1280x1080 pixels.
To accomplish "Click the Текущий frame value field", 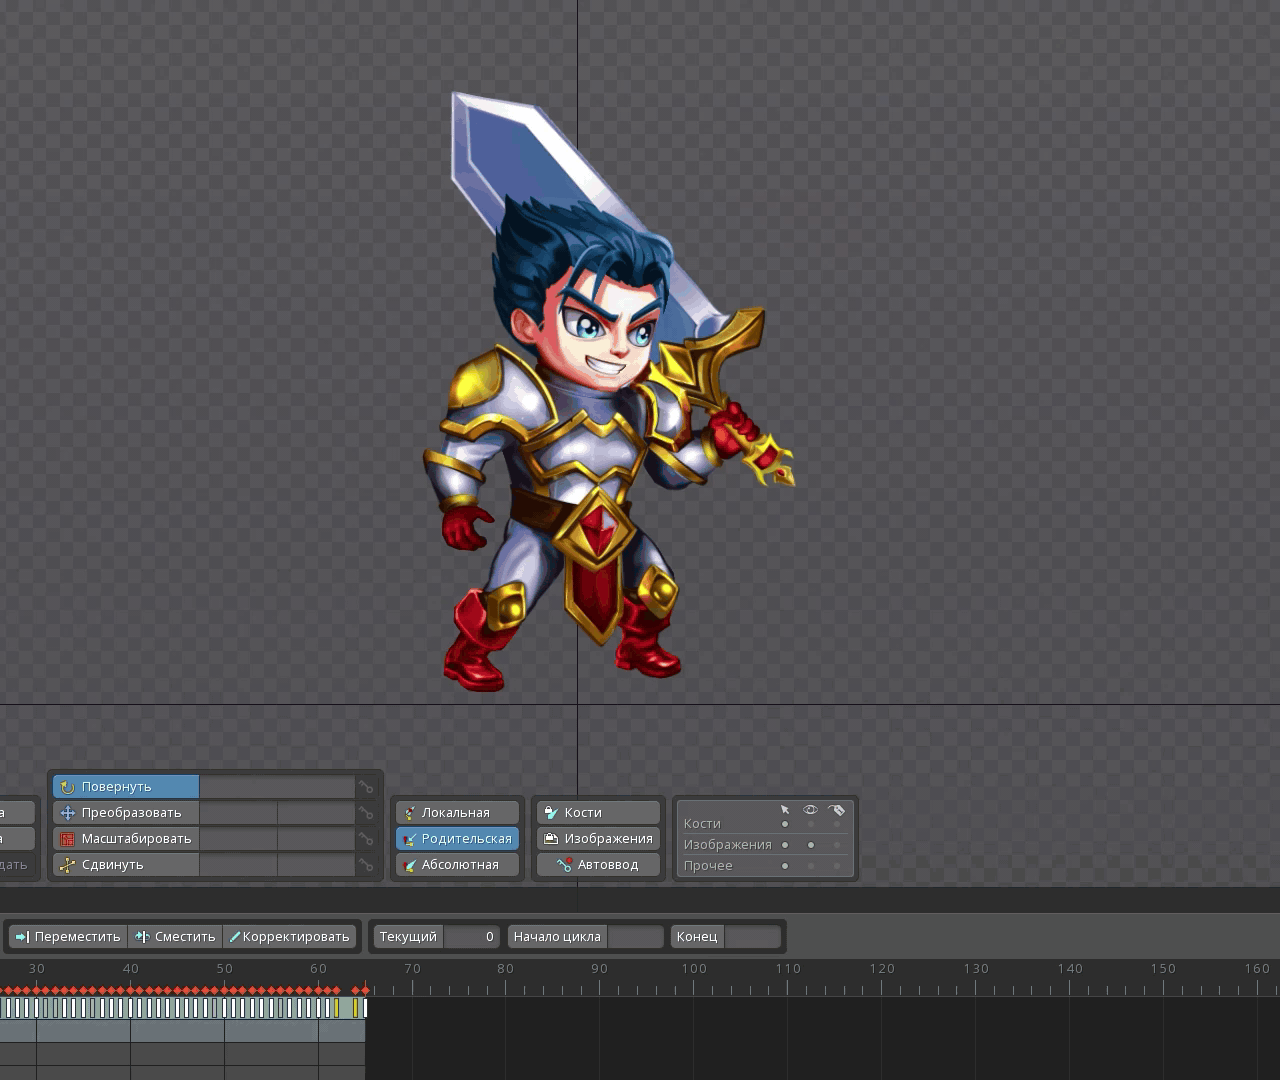I will (x=471, y=937).
